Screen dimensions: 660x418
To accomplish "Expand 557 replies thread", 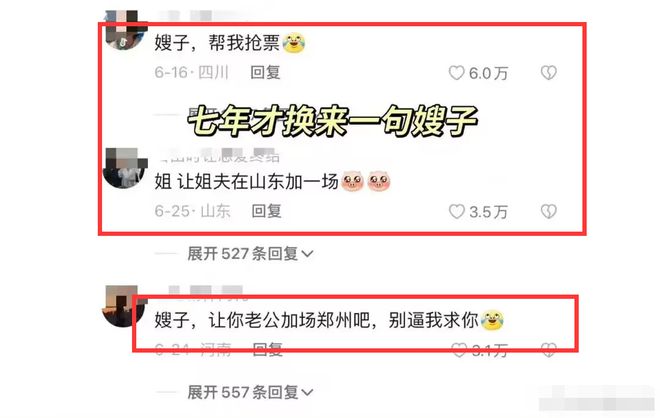I will click(250, 392).
